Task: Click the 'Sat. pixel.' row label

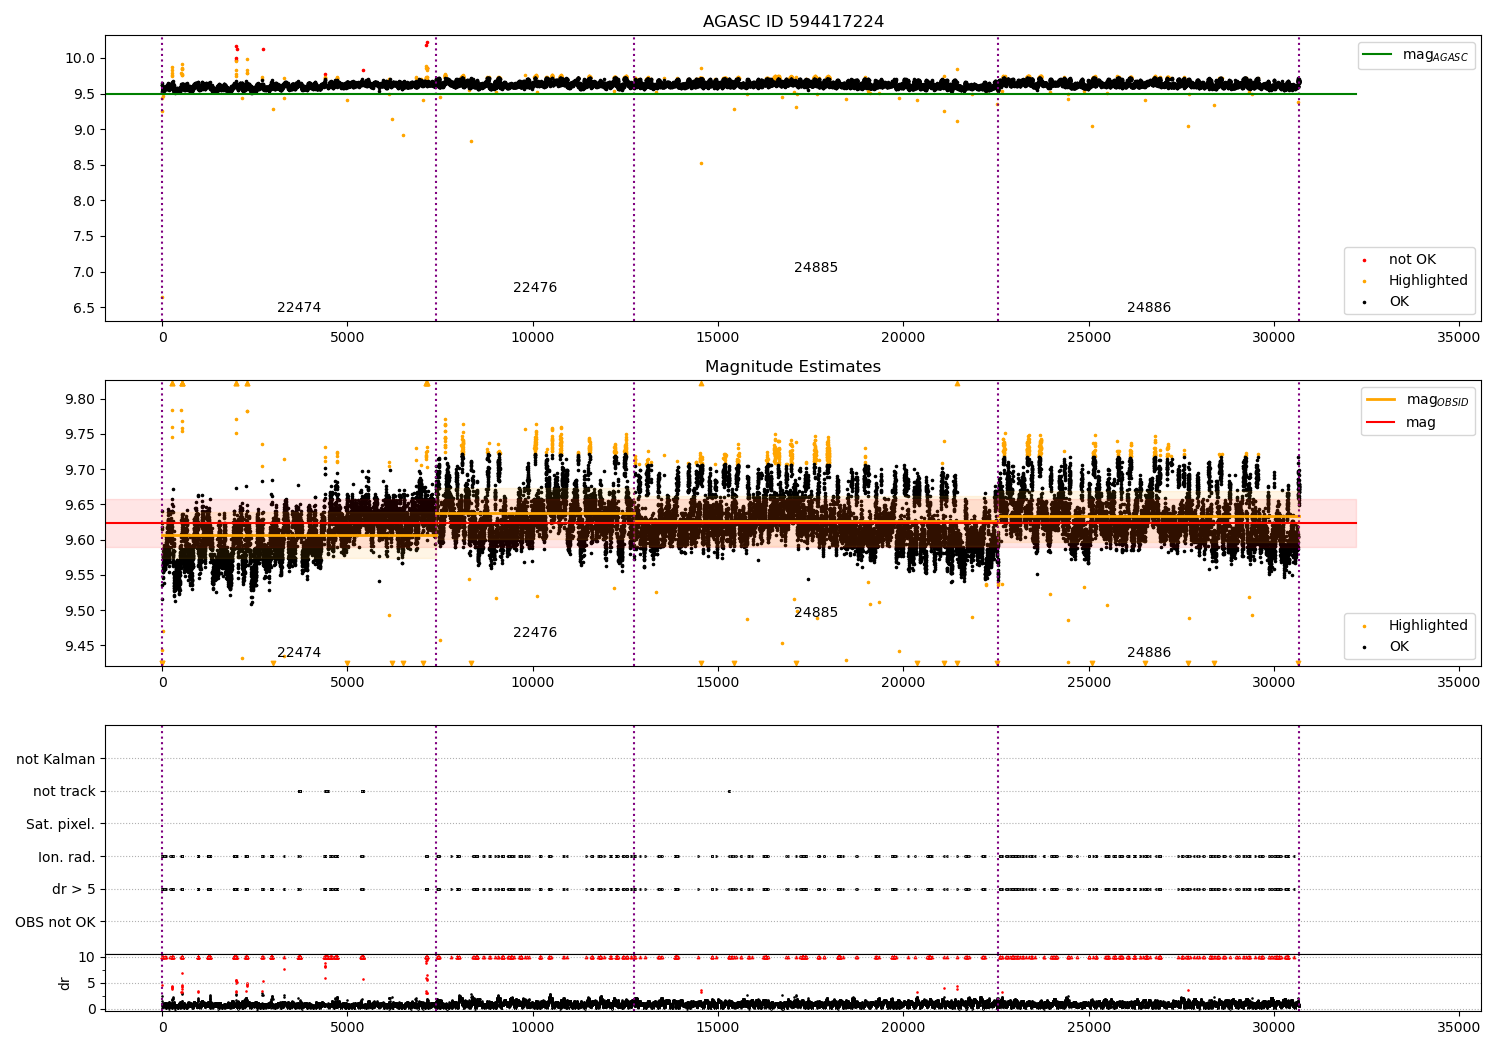Action: 61,825
